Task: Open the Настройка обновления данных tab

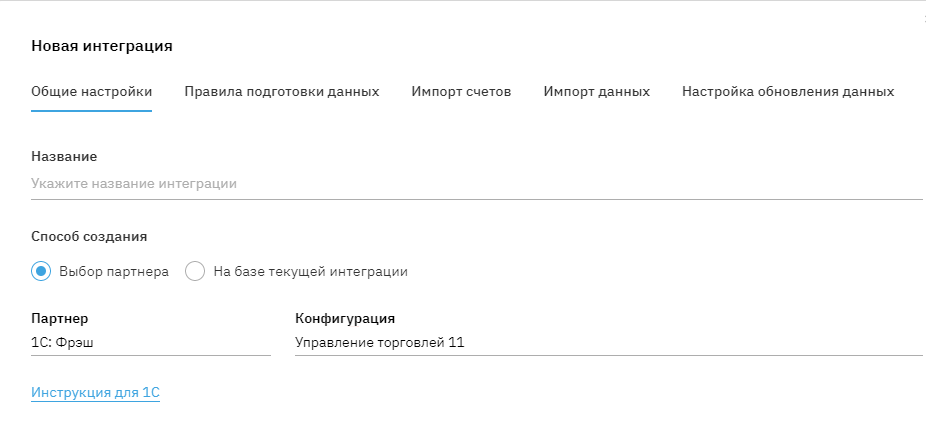Action: 787,92
